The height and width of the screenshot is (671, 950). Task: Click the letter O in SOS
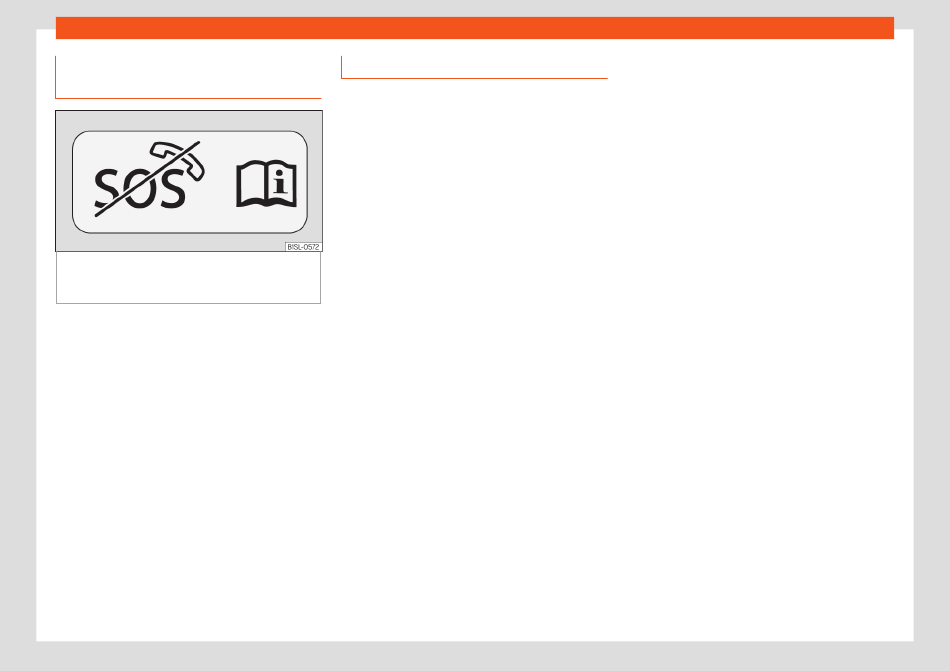click(x=141, y=189)
